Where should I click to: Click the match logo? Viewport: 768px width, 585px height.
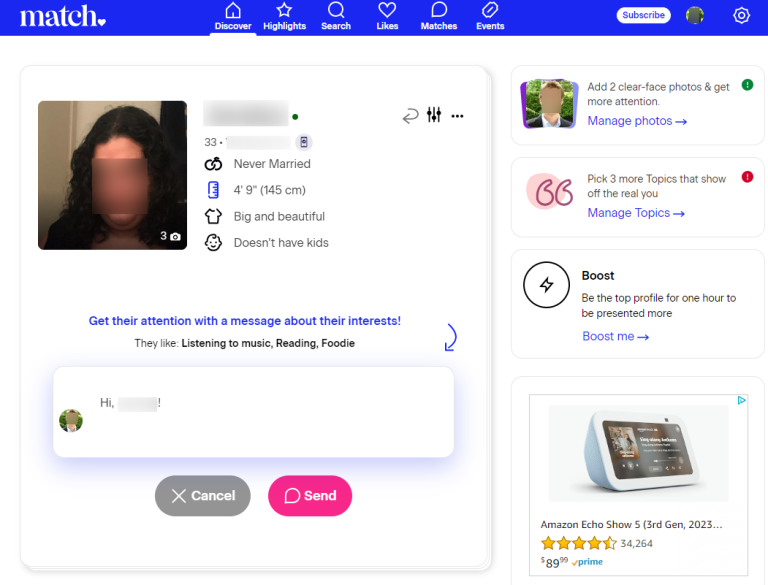pyautogui.click(x=62, y=16)
